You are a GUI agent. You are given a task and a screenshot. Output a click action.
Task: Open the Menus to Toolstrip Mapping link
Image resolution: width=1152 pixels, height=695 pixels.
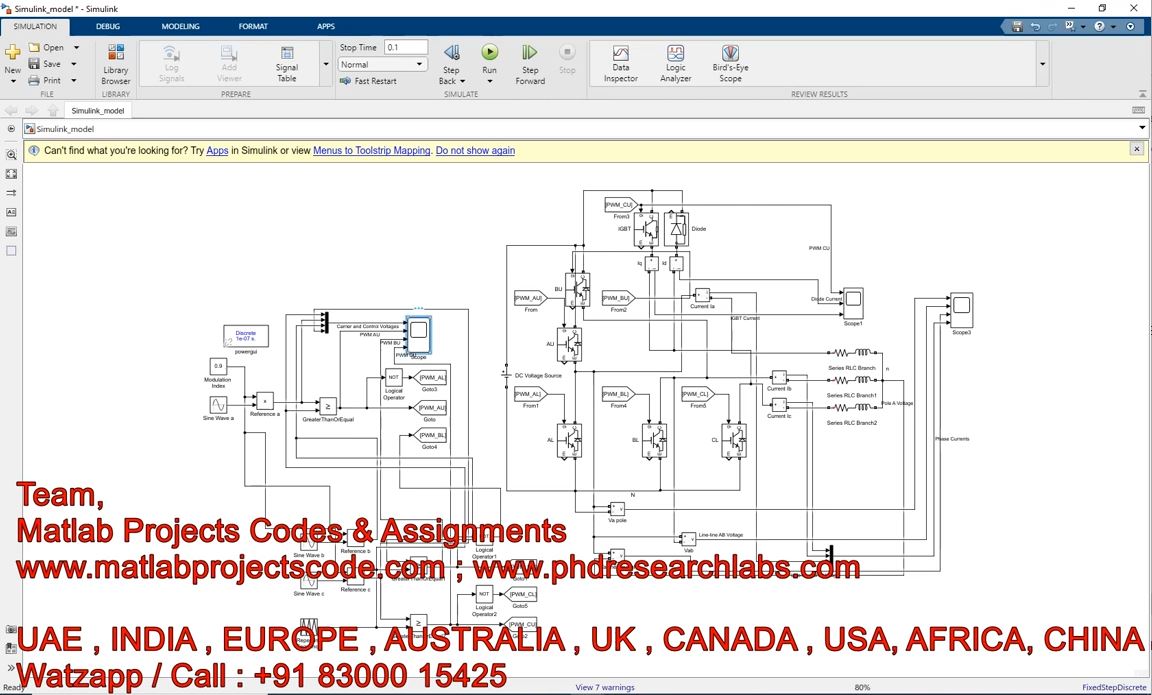pyautogui.click(x=372, y=150)
